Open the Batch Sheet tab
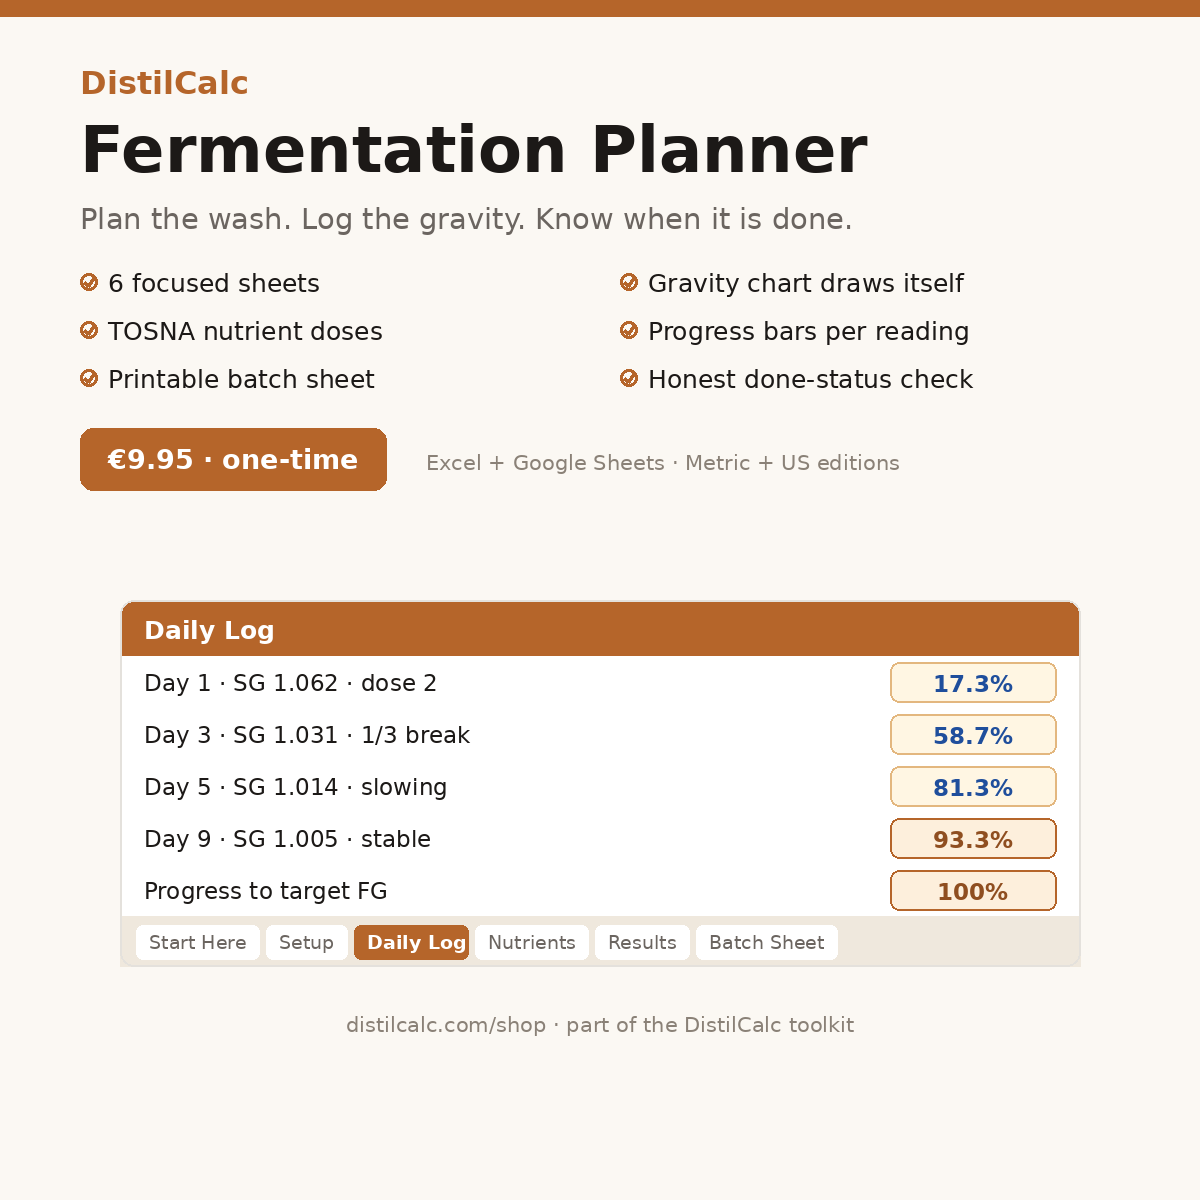Screen dimensions: 1200x1200 tap(767, 943)
